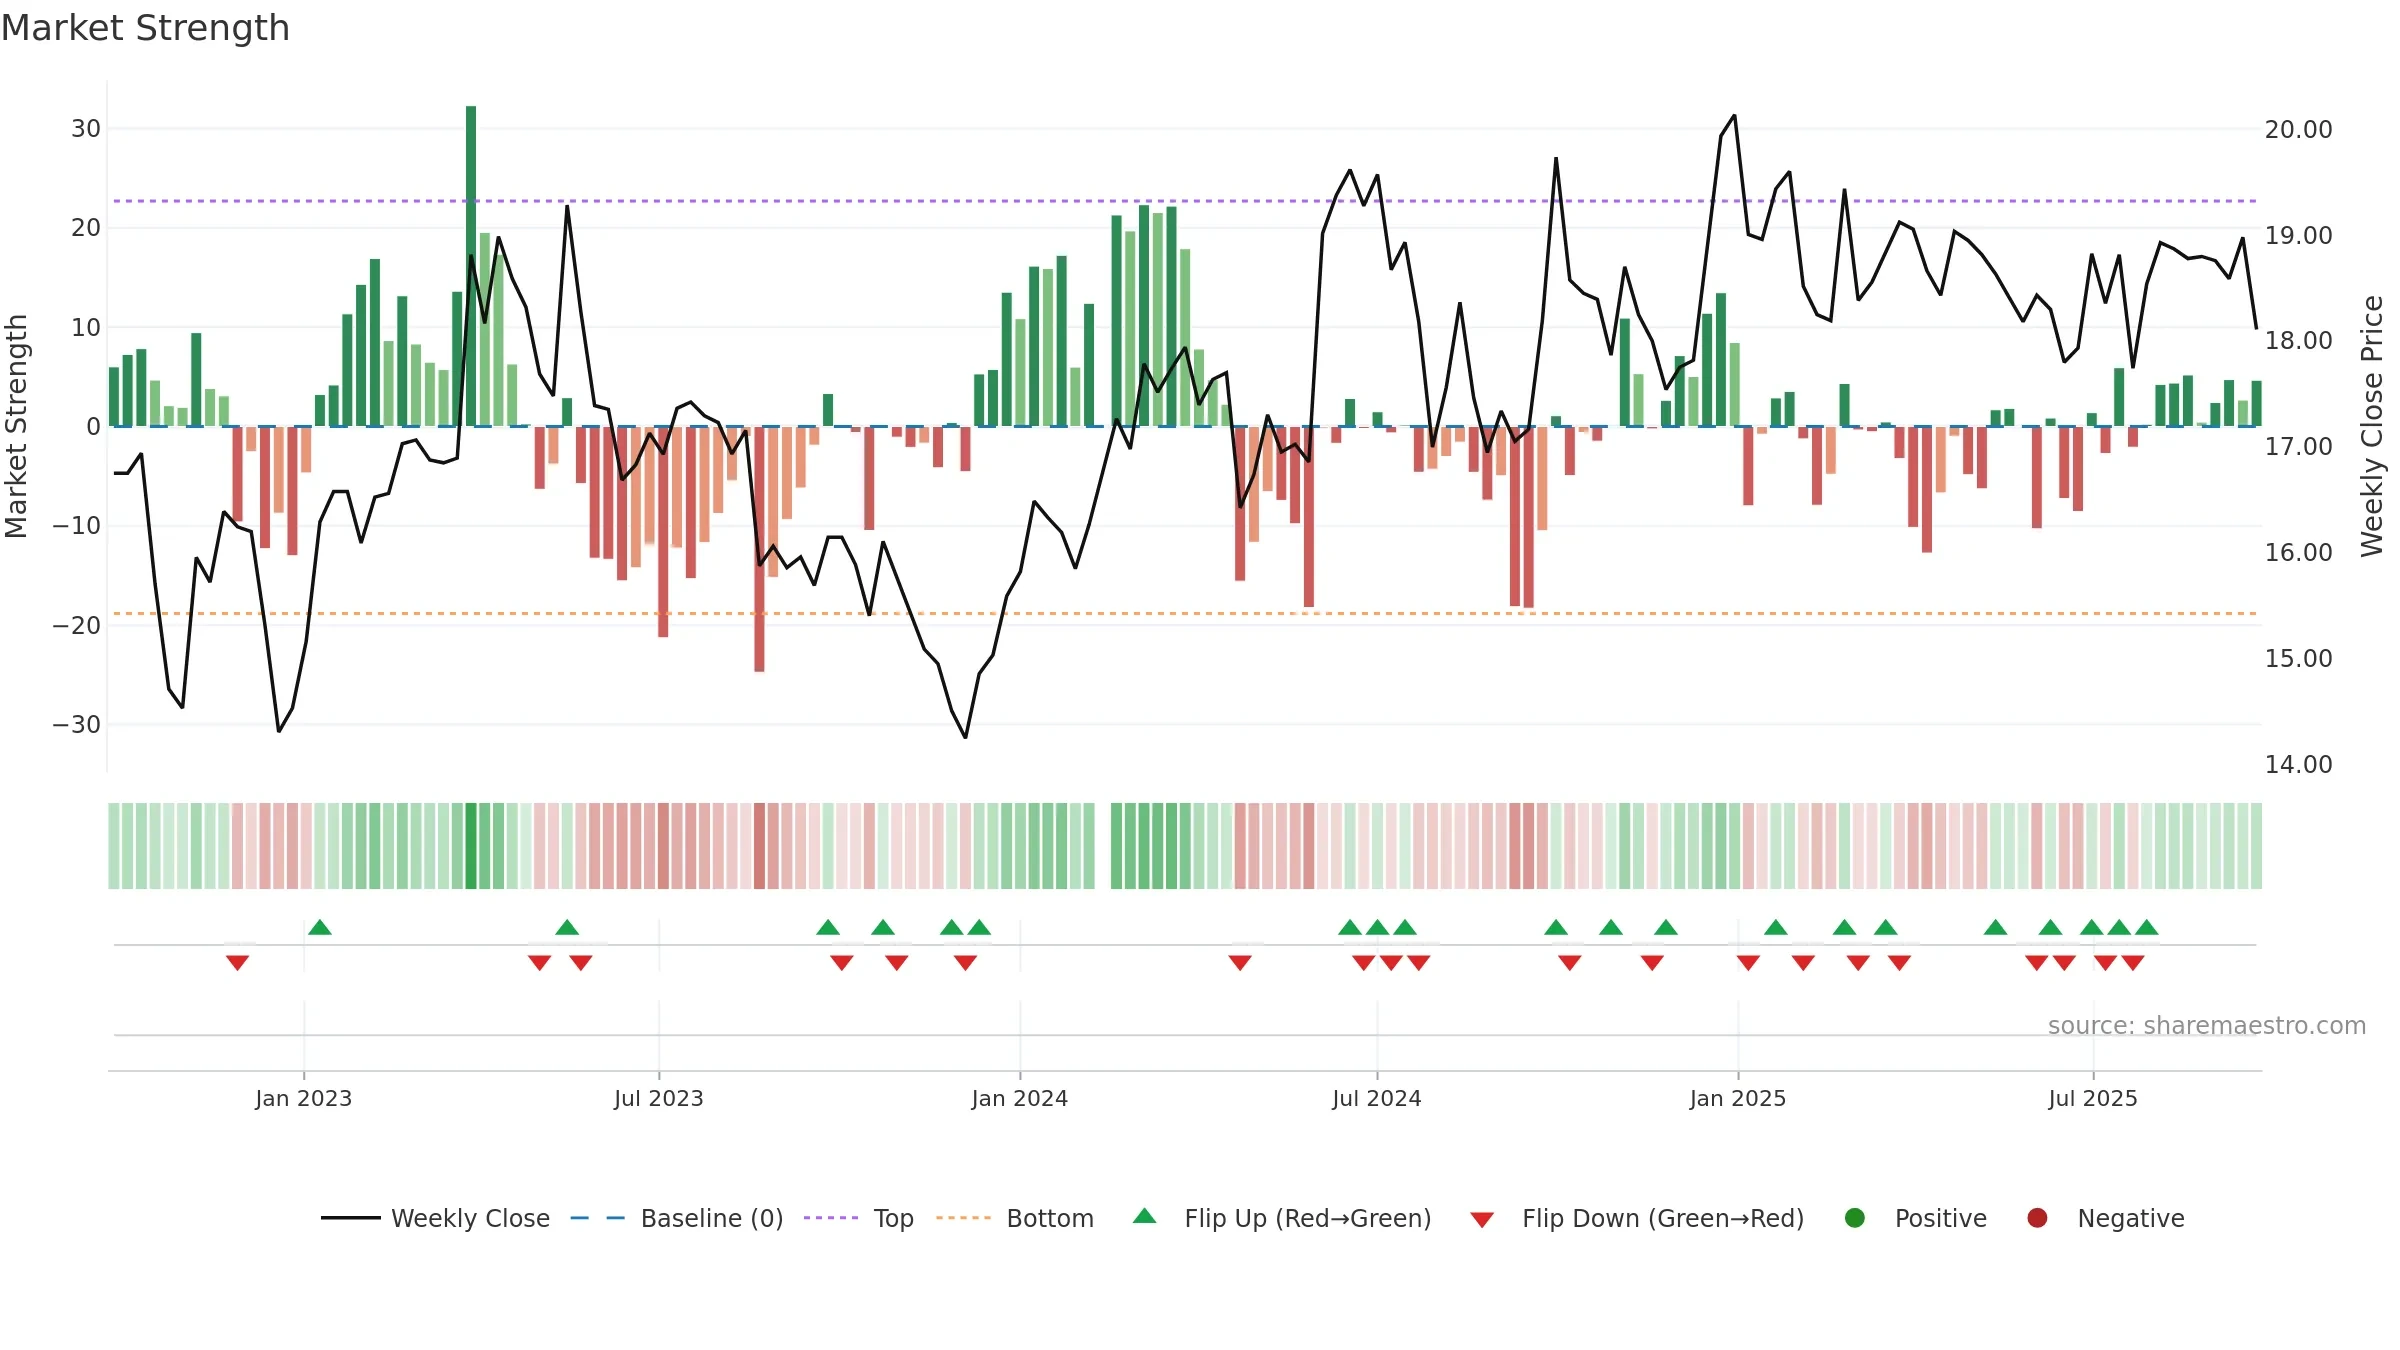Click the Market Strength vertical axis title
The height and width of the screenshot is (1350, 2400).
16,426
